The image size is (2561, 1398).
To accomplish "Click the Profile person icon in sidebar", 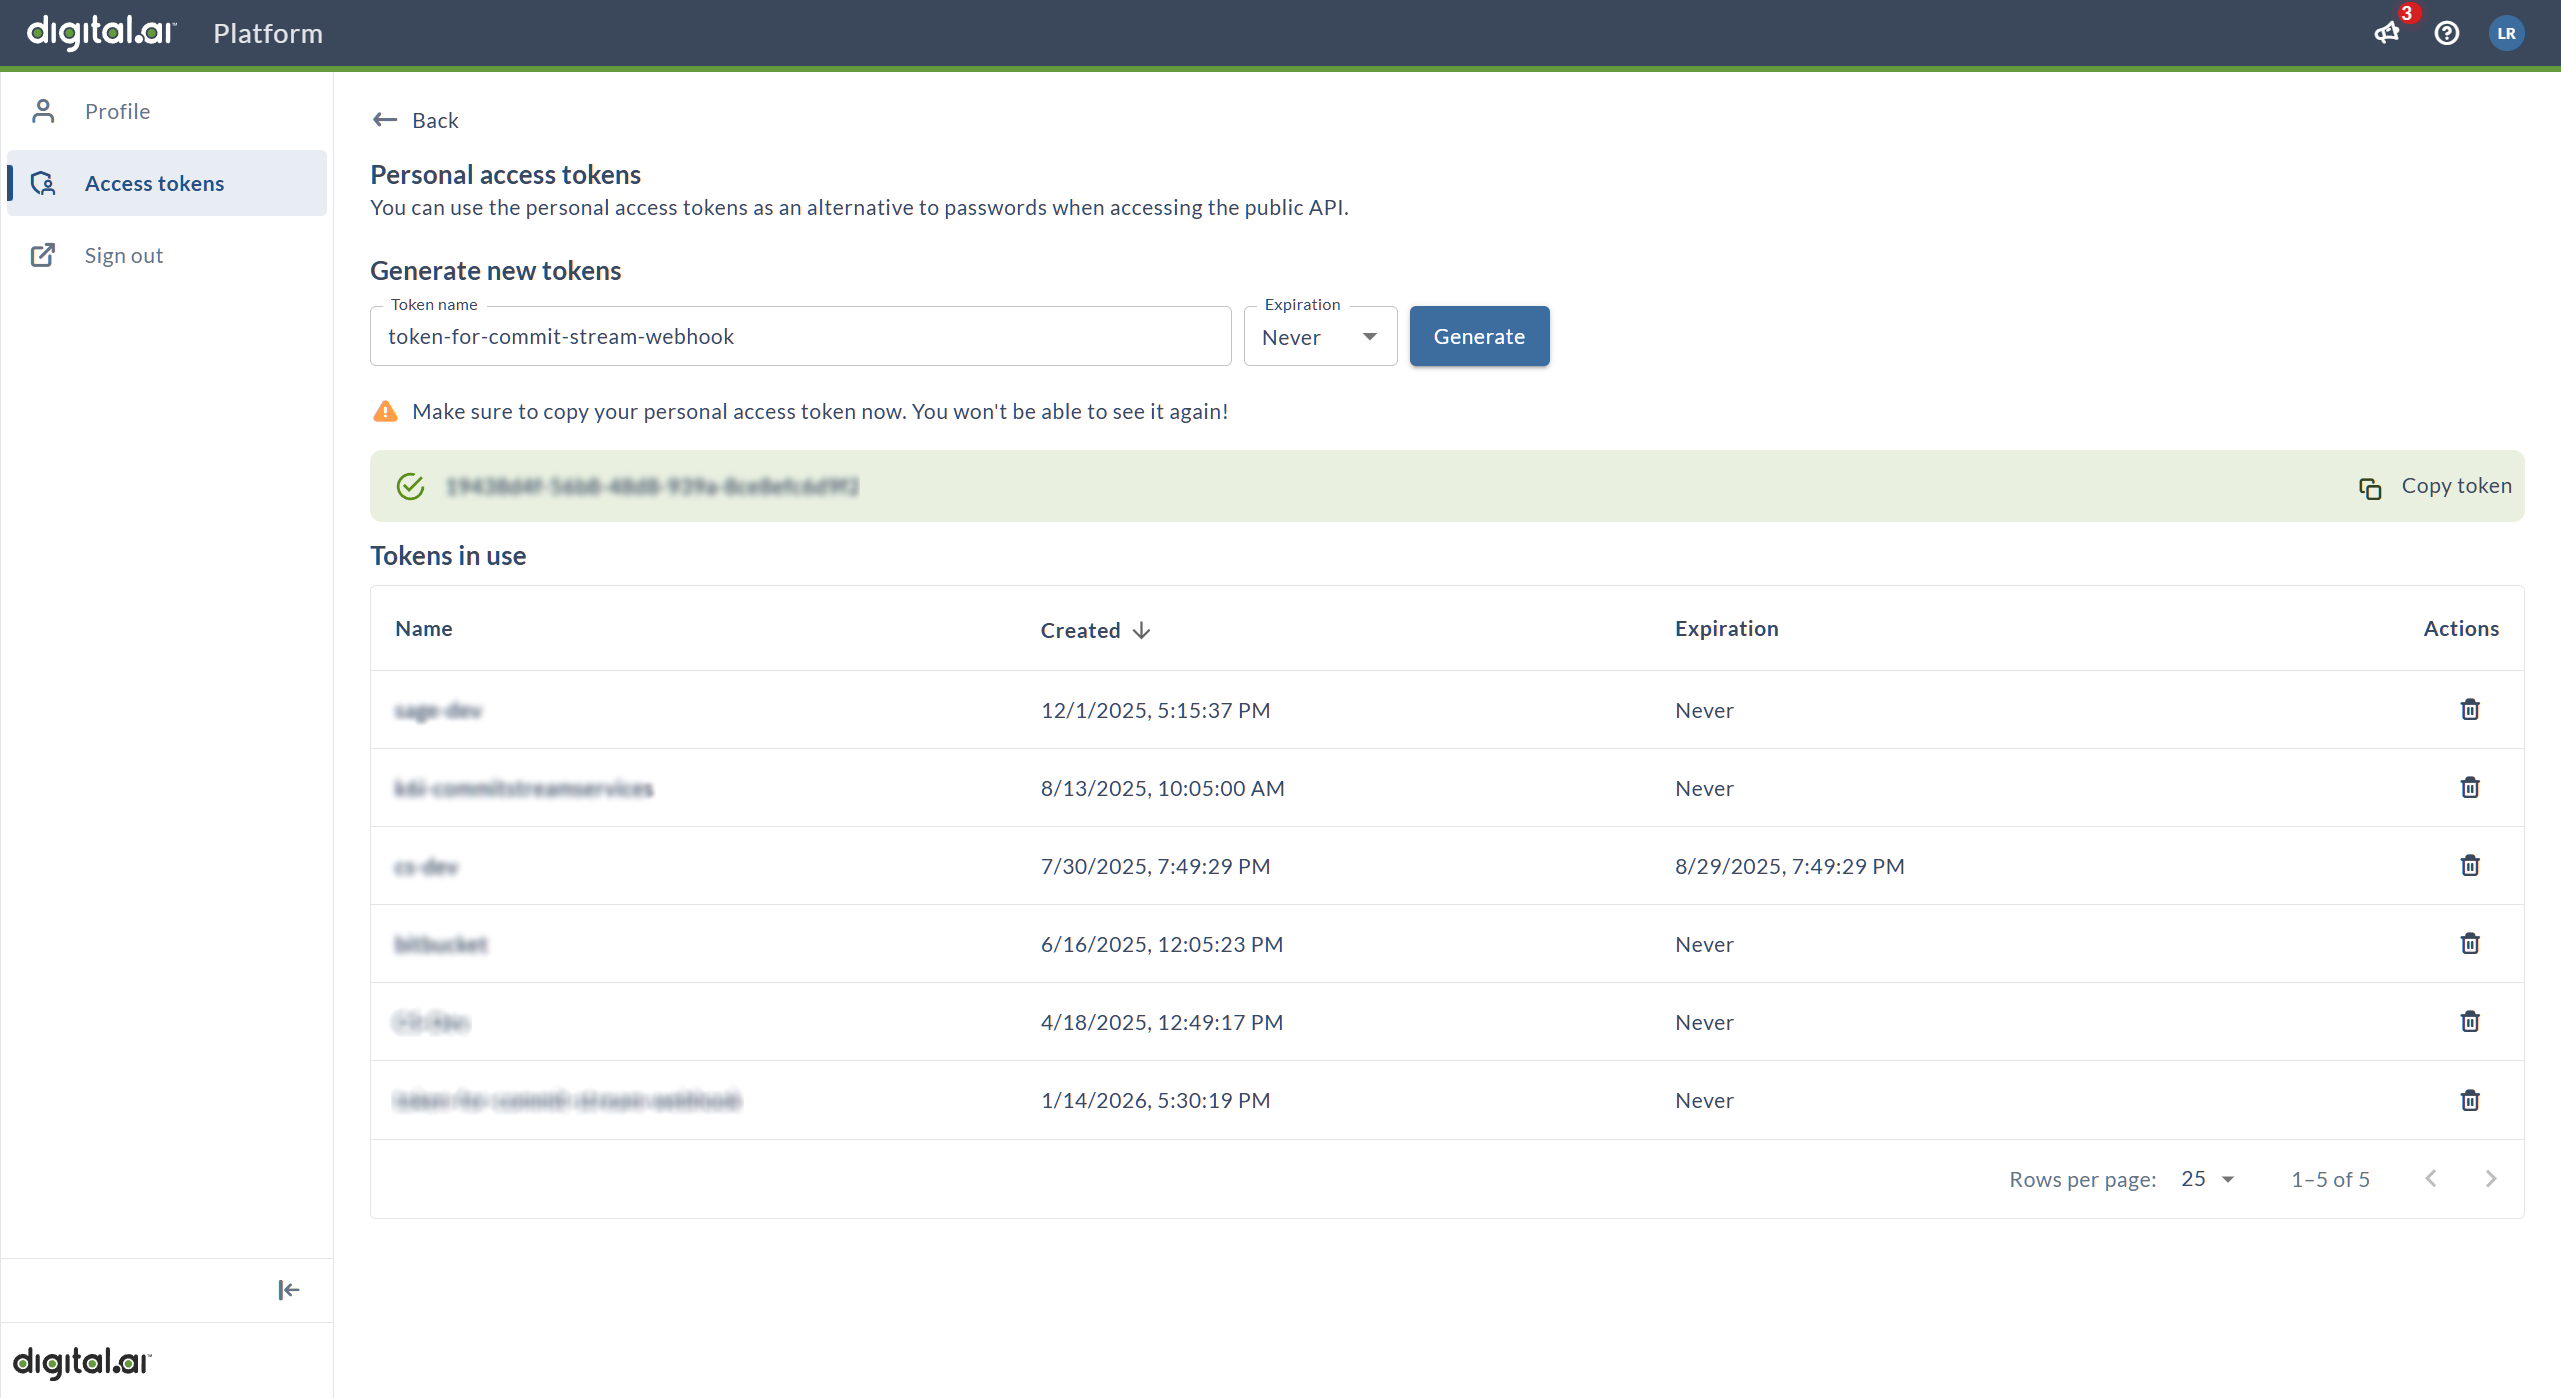I will tap(42, 110).
